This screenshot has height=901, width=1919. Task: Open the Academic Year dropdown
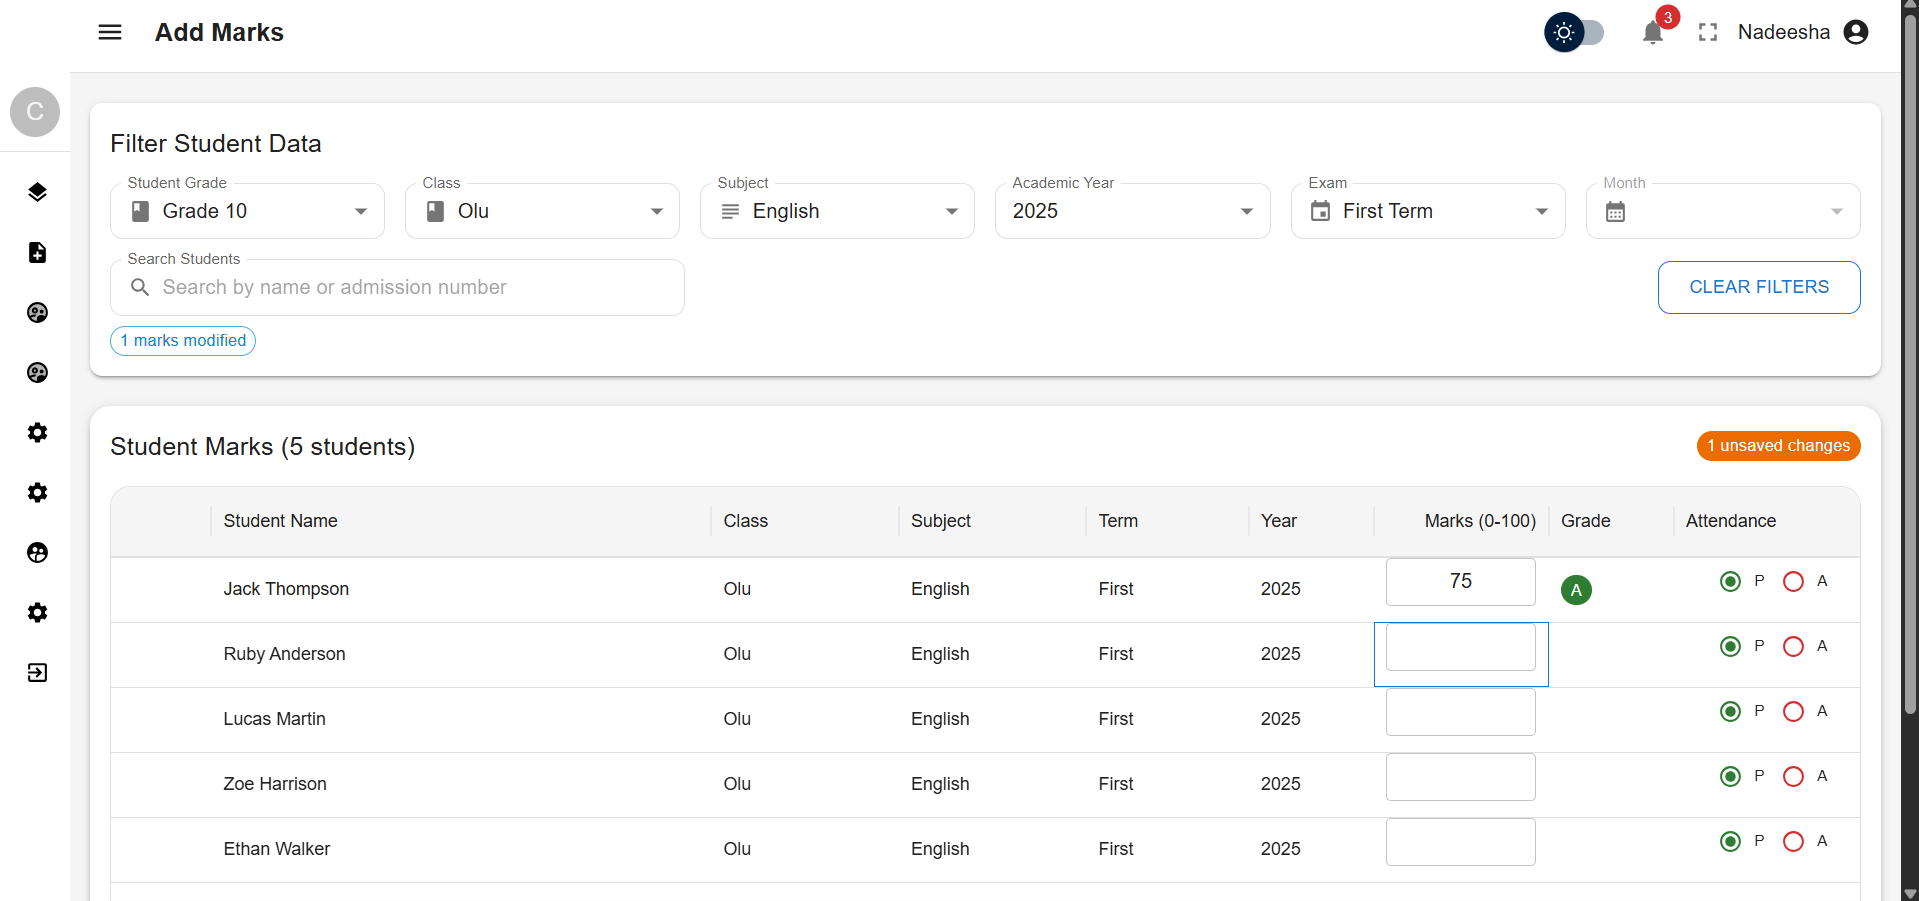point(1132,211)
